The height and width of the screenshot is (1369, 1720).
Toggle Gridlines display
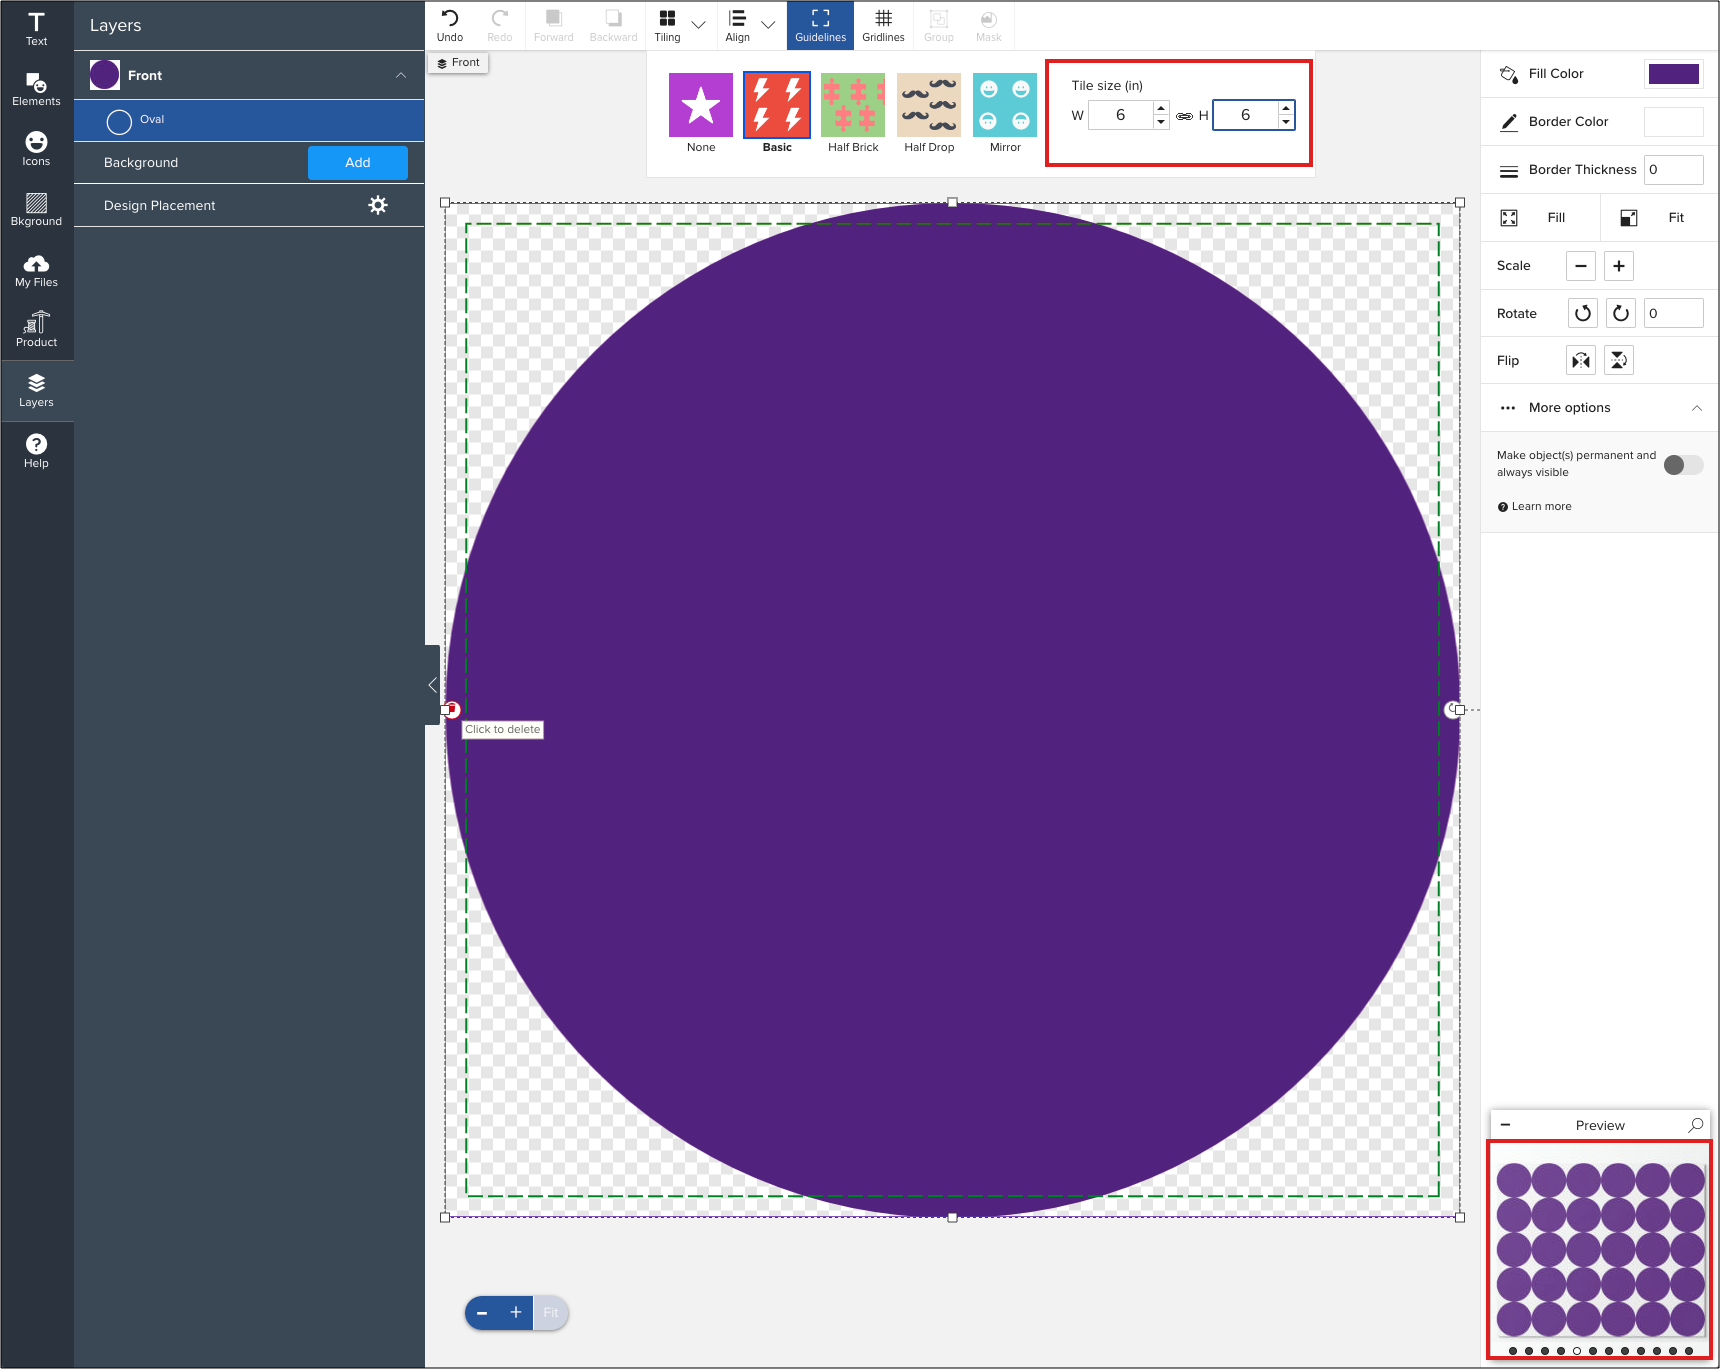[x=883, y=26]
